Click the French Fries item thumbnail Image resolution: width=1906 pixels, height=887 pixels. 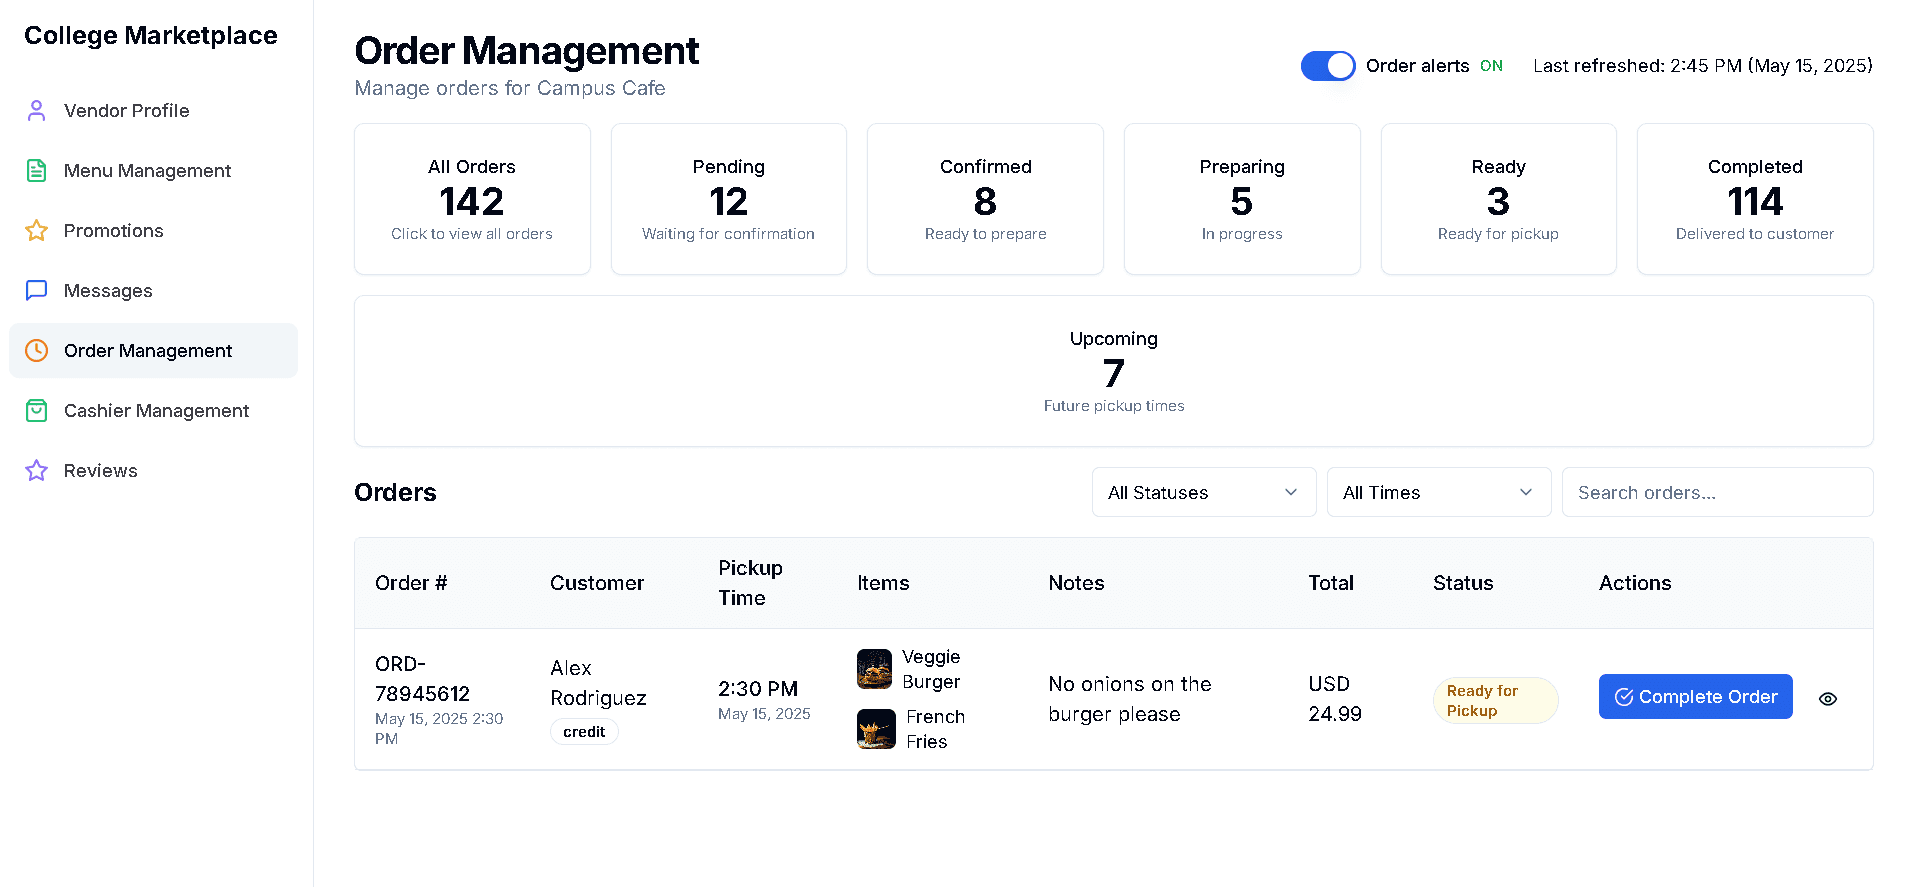(x=876, y=729)
